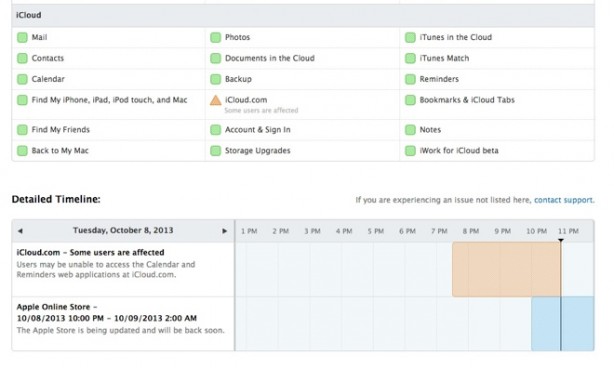Screen dimensions: 614x368
Task: Click 'iCloud.com – Some users are affected' timeline title
Action: [90, 253]
